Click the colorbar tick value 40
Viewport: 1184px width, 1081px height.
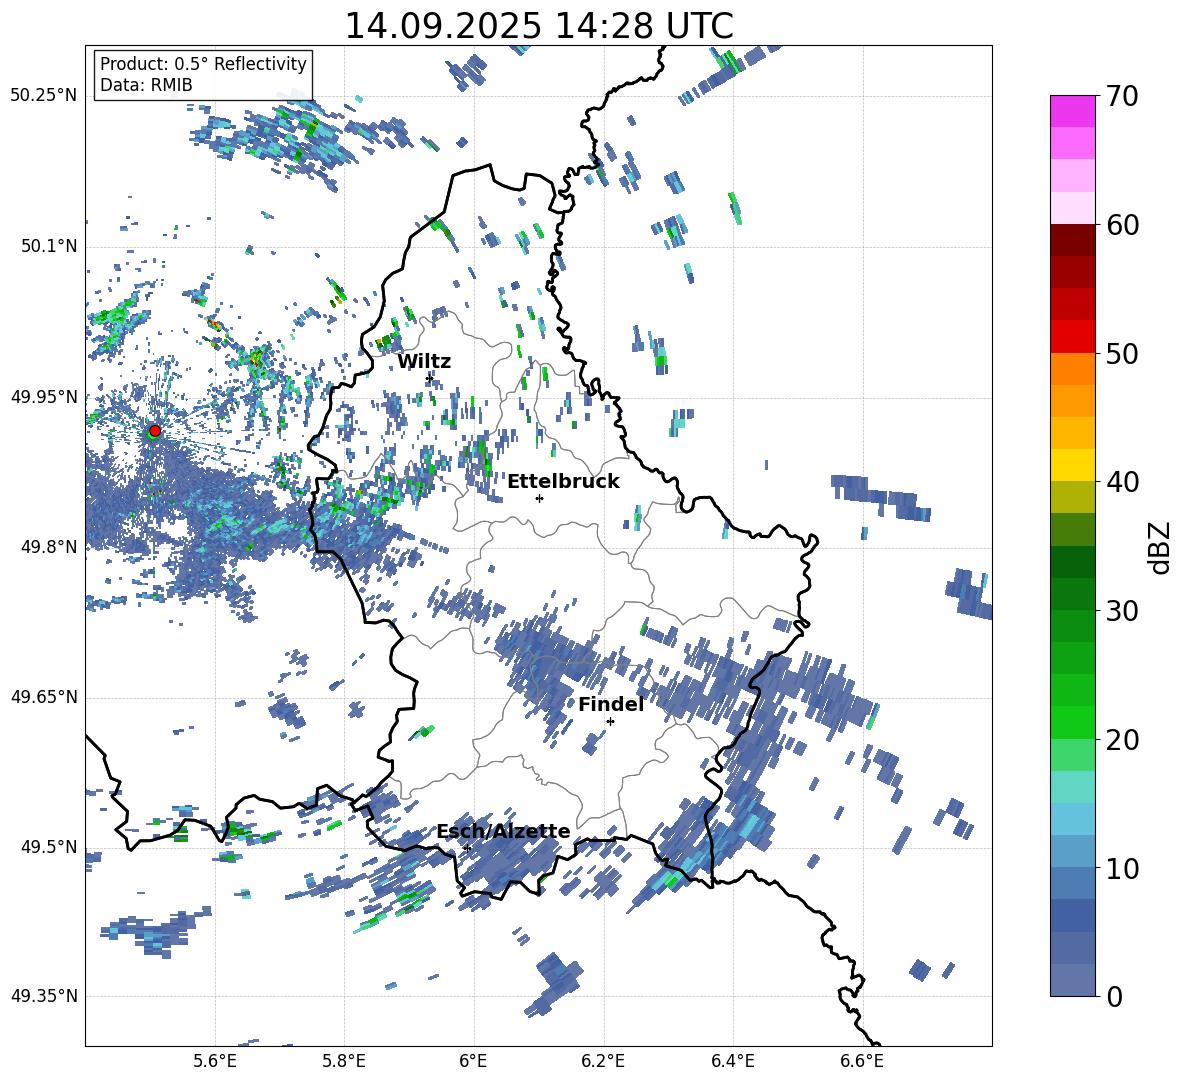tap(1122, 482)
